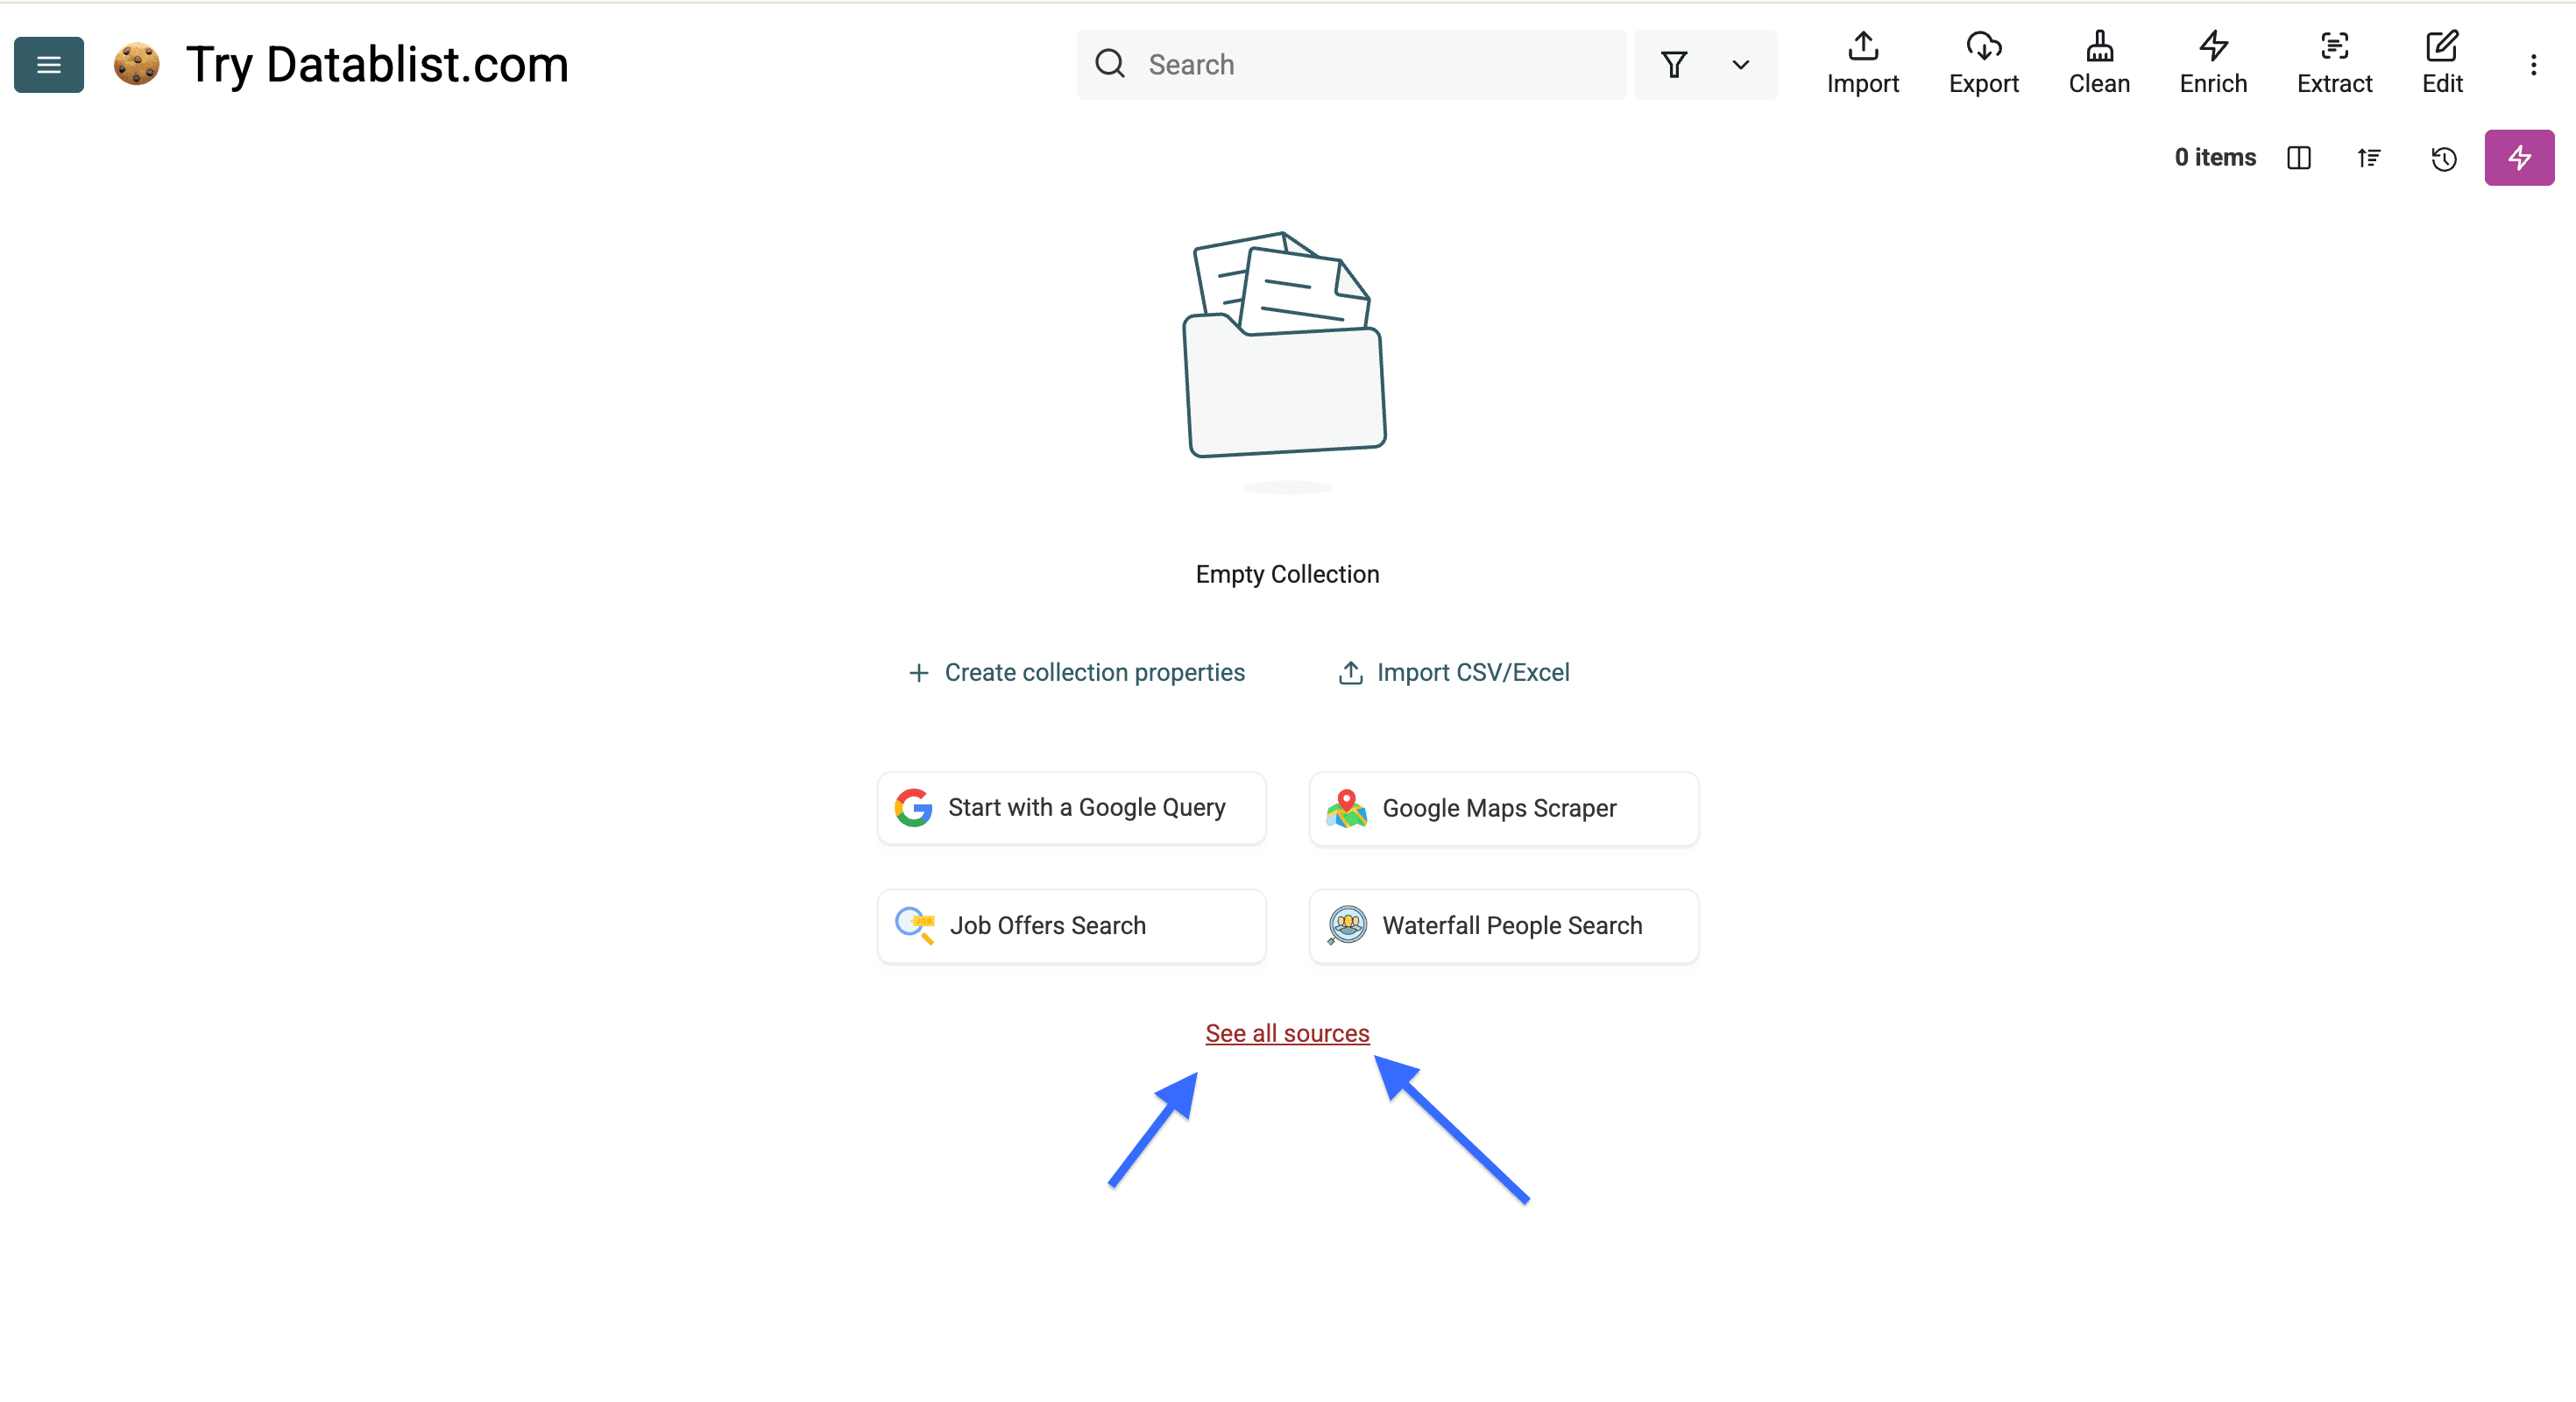The image size is (2576, 1402).
Task: Open the Clean data tool
Action: coord(2098,63)
